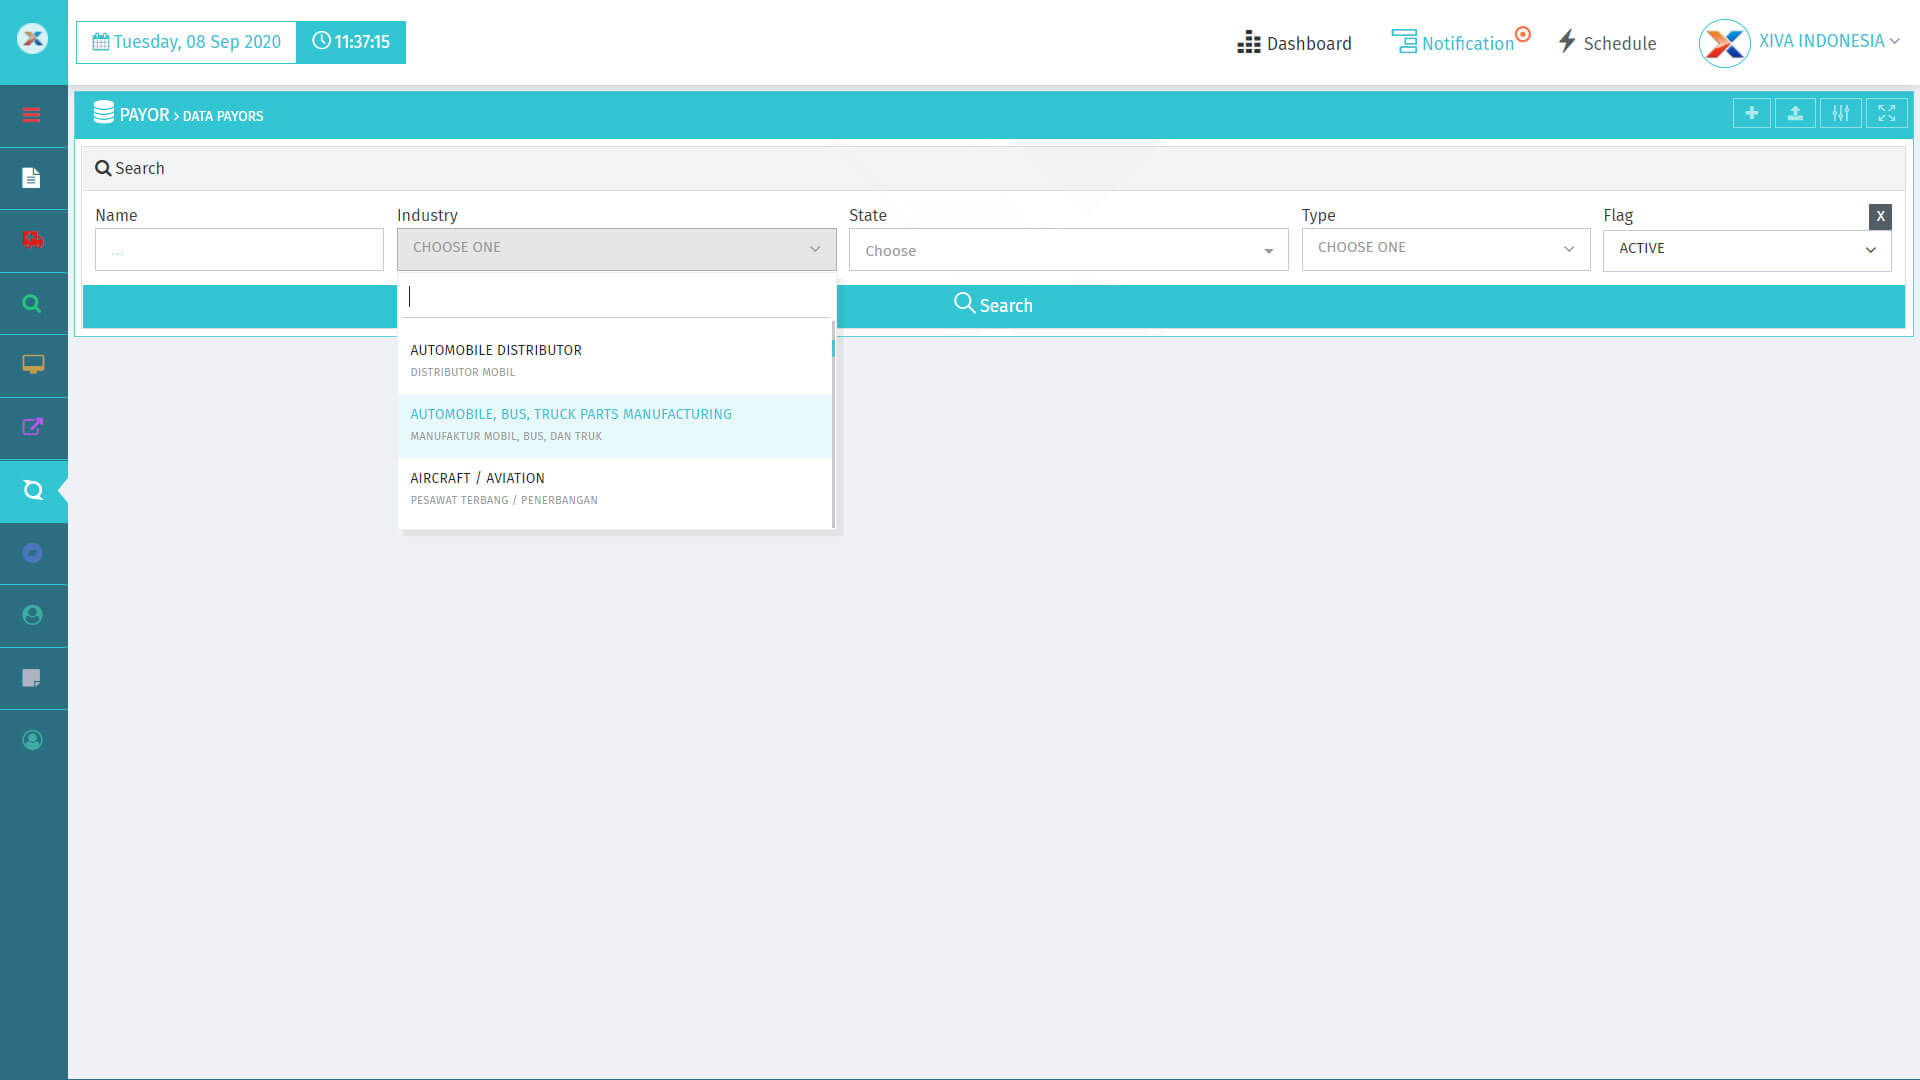
Task: Expand the XIVA INDONESIA user menu
Action: [1829, 41]
